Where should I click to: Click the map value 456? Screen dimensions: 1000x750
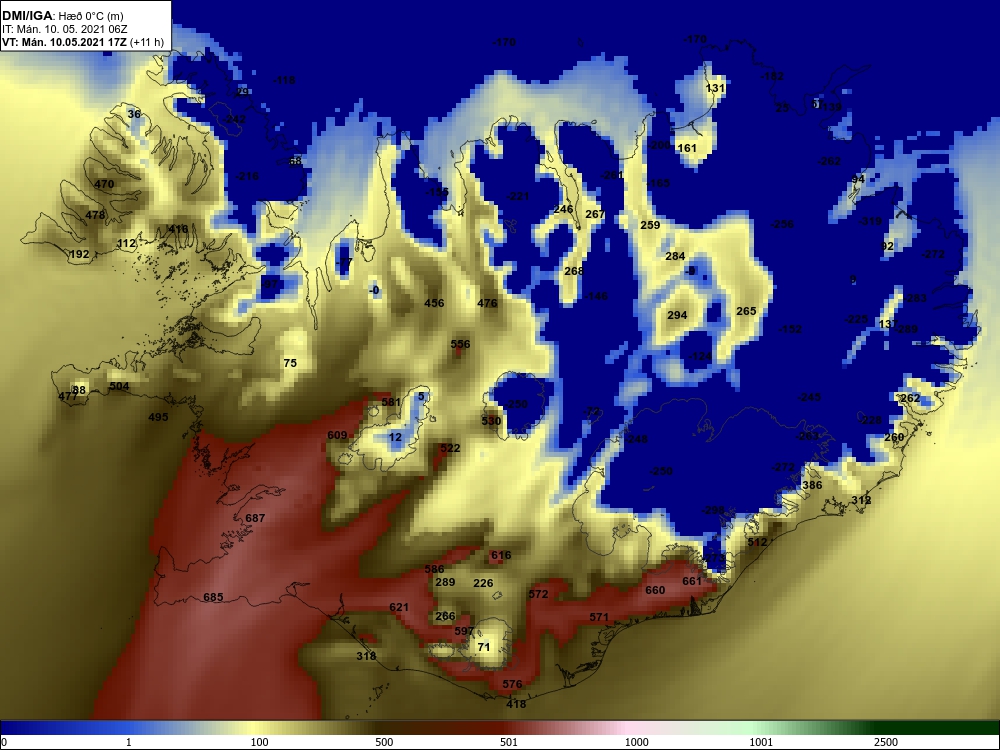click(x=434, y=304)
